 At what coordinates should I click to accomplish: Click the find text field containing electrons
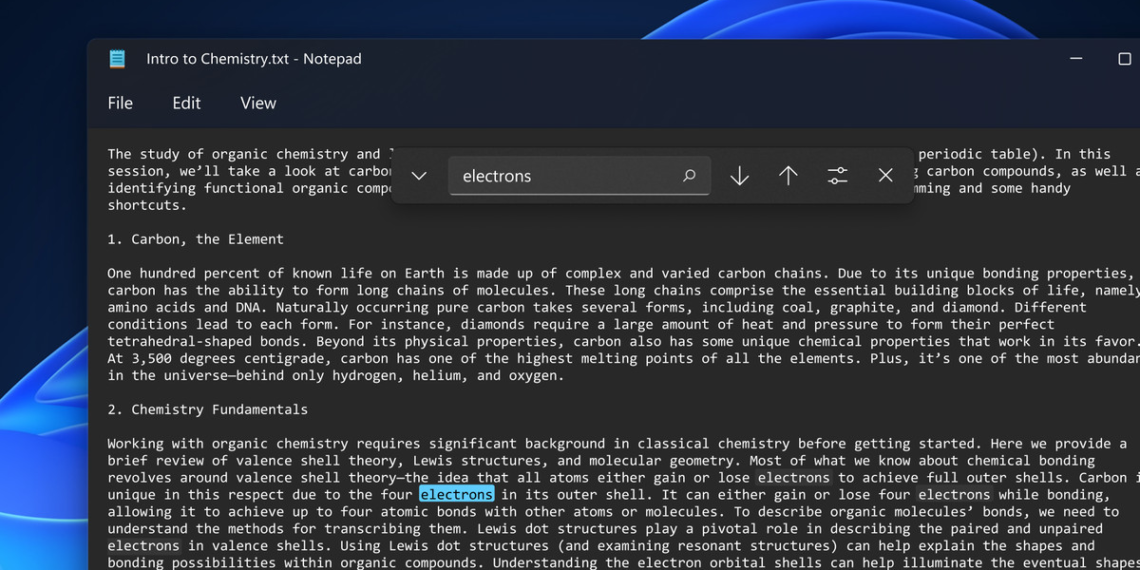click(x=579, y=176)
